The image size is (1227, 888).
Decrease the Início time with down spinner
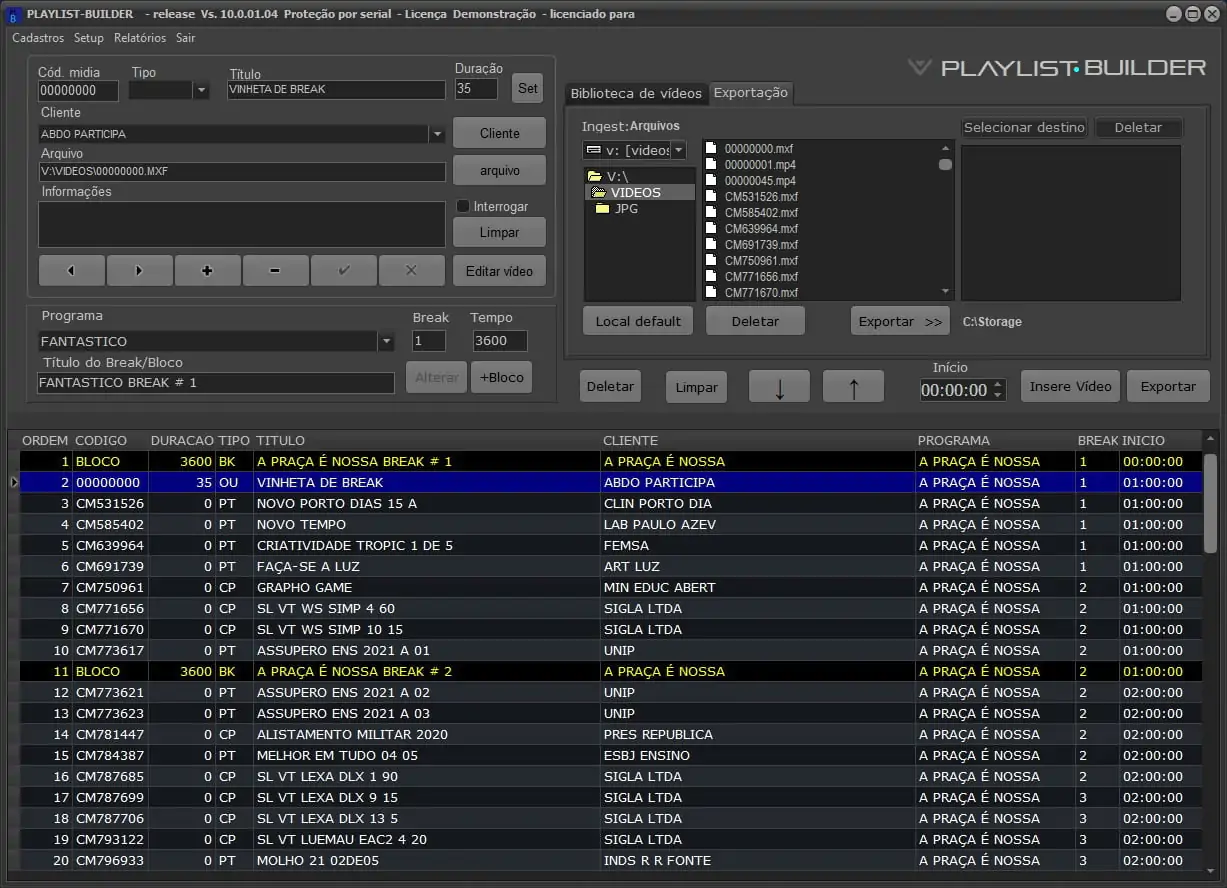(998, 395)
